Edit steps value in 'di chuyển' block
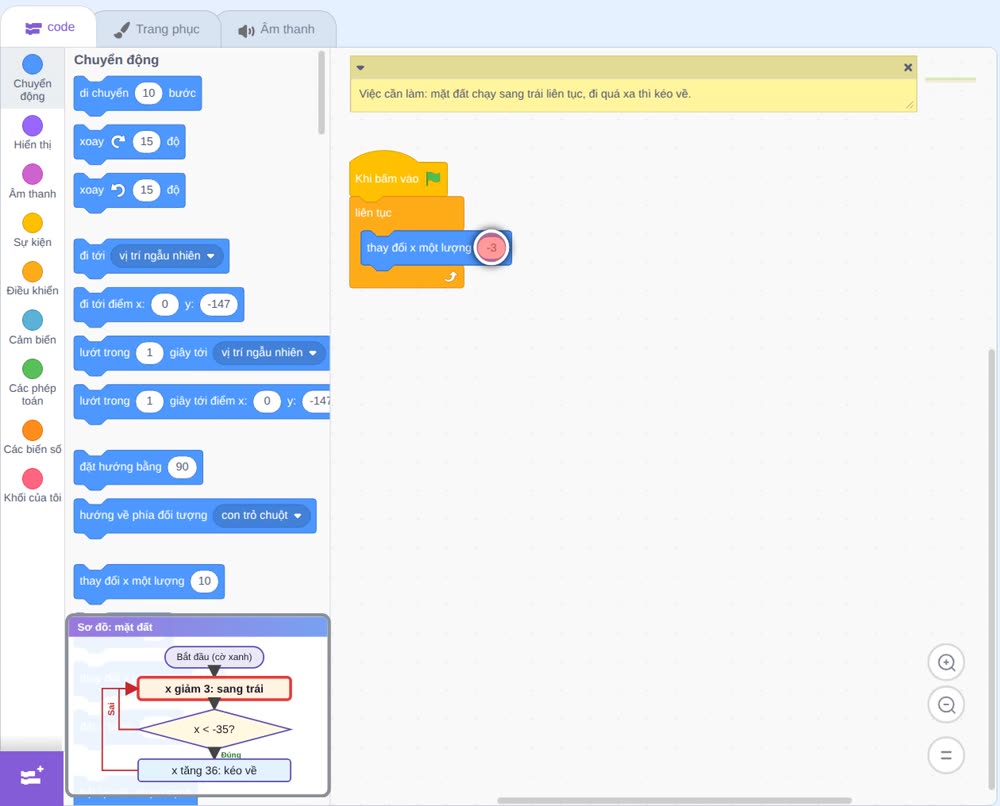 point(149,93)
